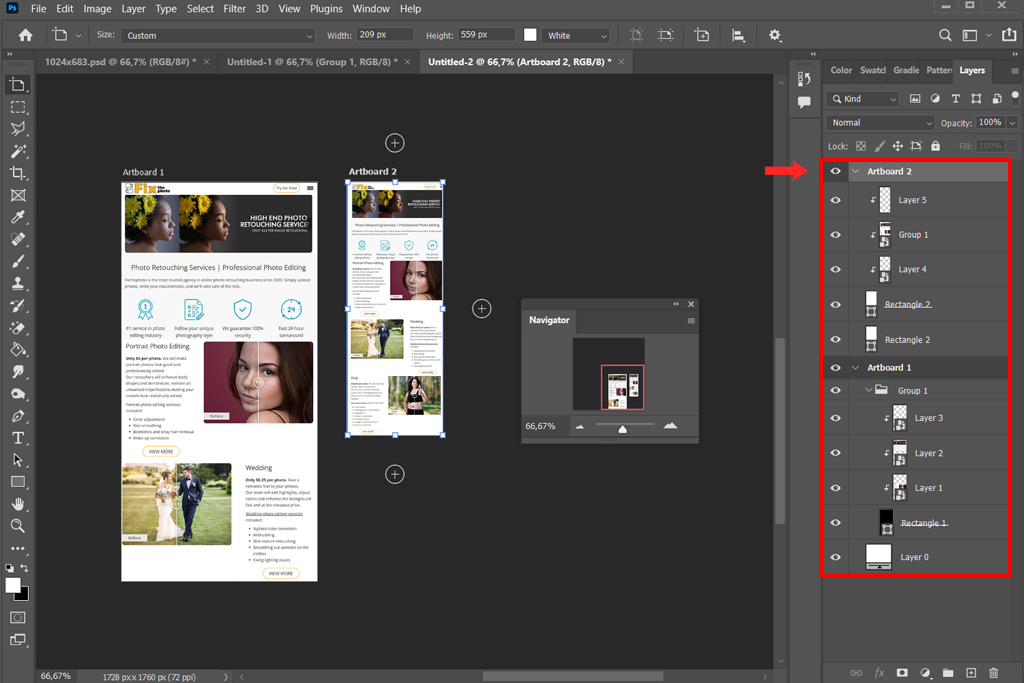The image size is (1024, 683).
Task: Create a new group folder icon
Action: pos(948,673)
